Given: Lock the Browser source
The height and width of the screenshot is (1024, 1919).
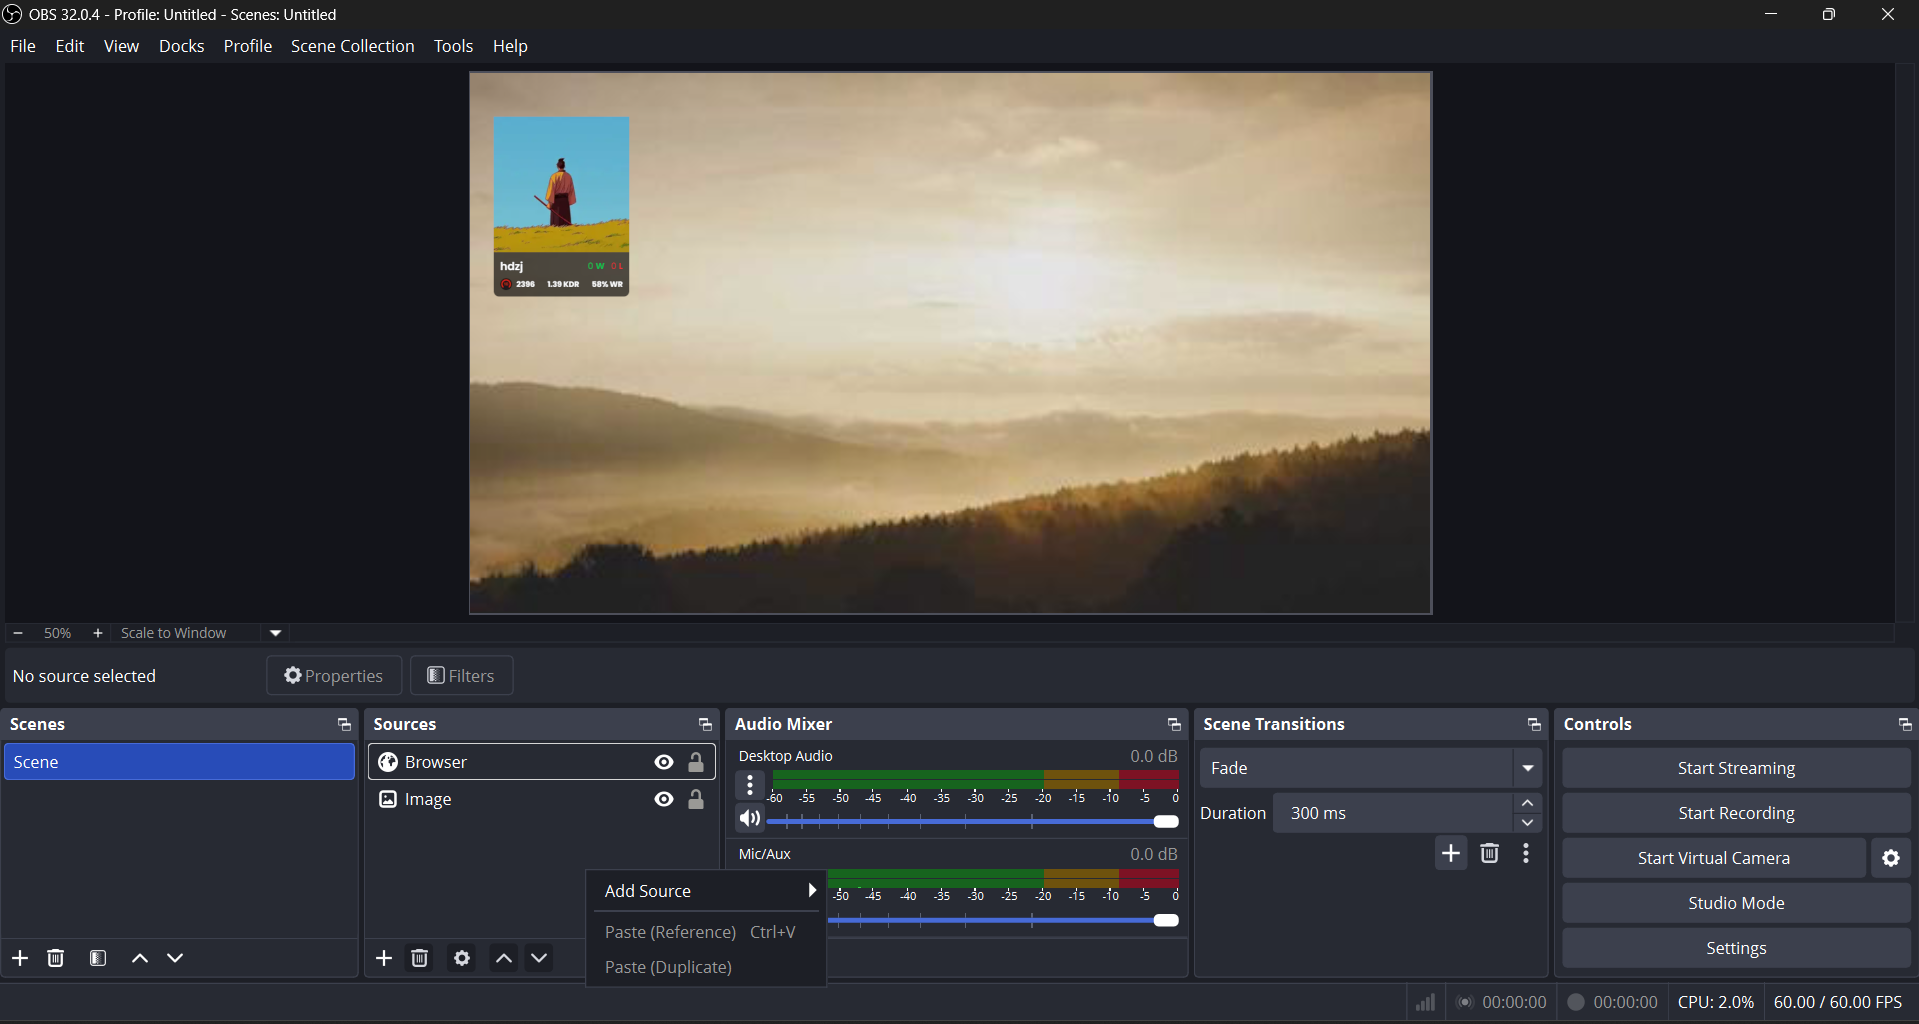Looking at the screenshot, I should [696, 762].
